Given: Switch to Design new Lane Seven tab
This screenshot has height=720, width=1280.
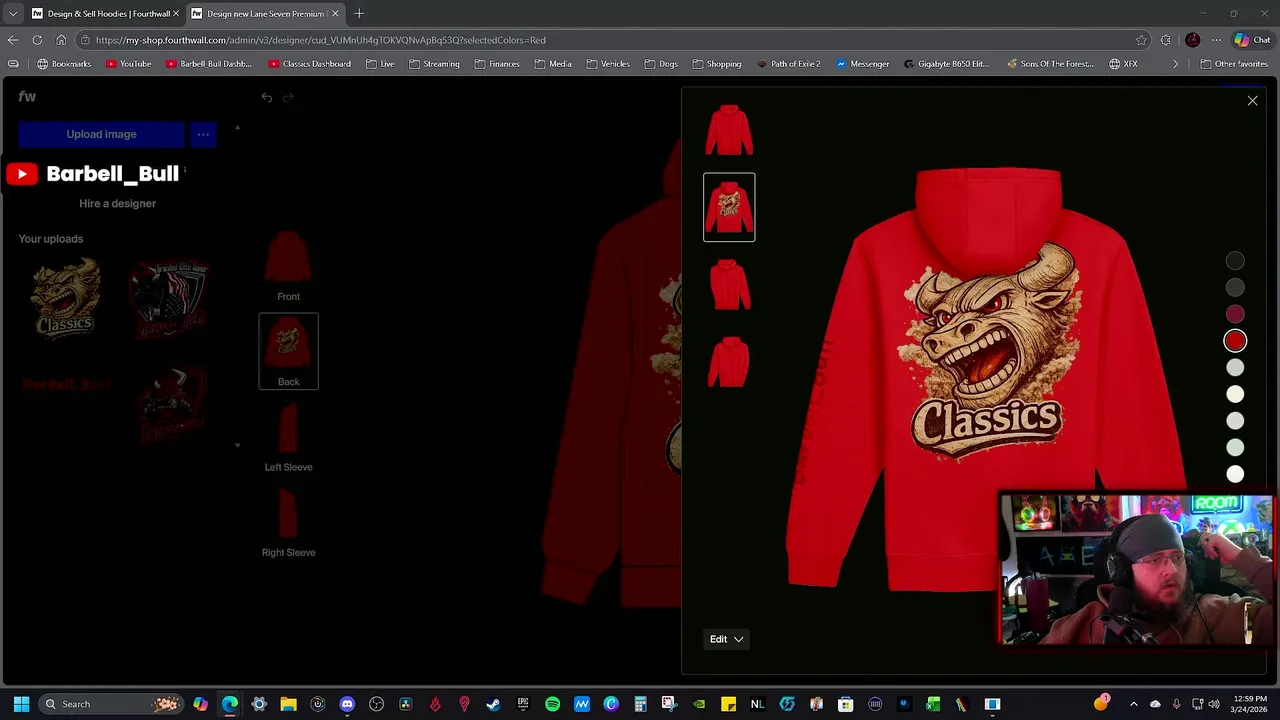Looking at the screenshot, I should click(x=265, y=13).
